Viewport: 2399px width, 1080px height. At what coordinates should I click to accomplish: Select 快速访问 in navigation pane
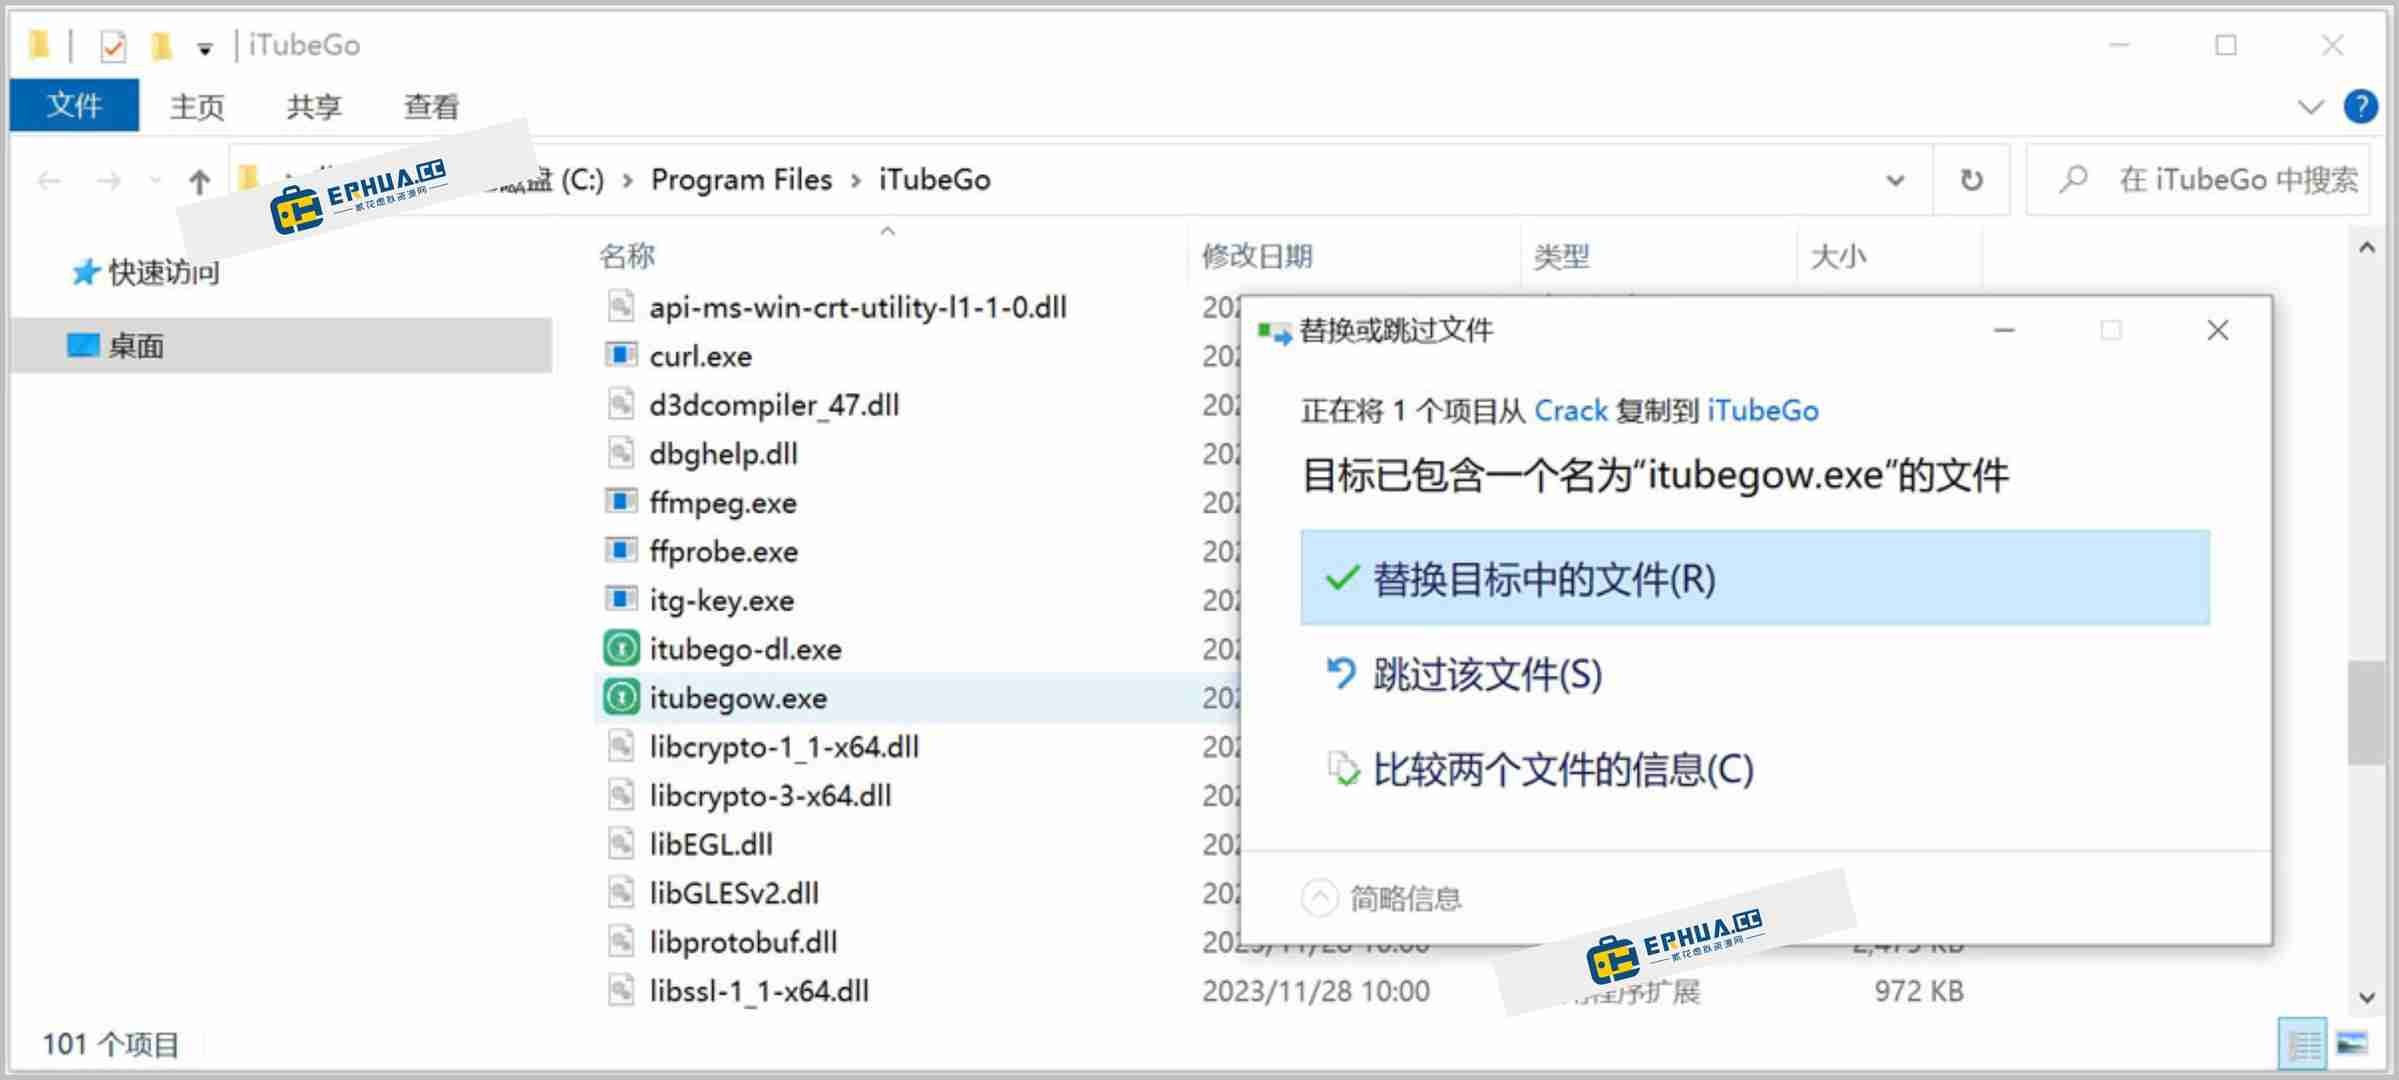(x=163, y=272)
